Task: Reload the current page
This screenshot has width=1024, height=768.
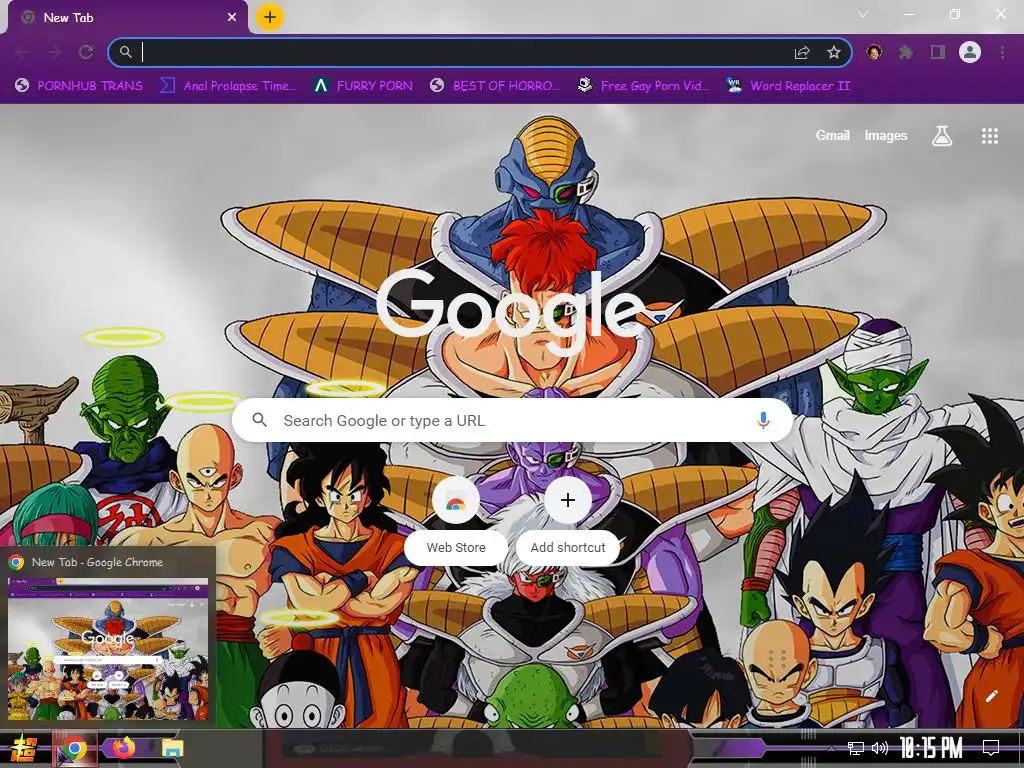Action: 86,52
